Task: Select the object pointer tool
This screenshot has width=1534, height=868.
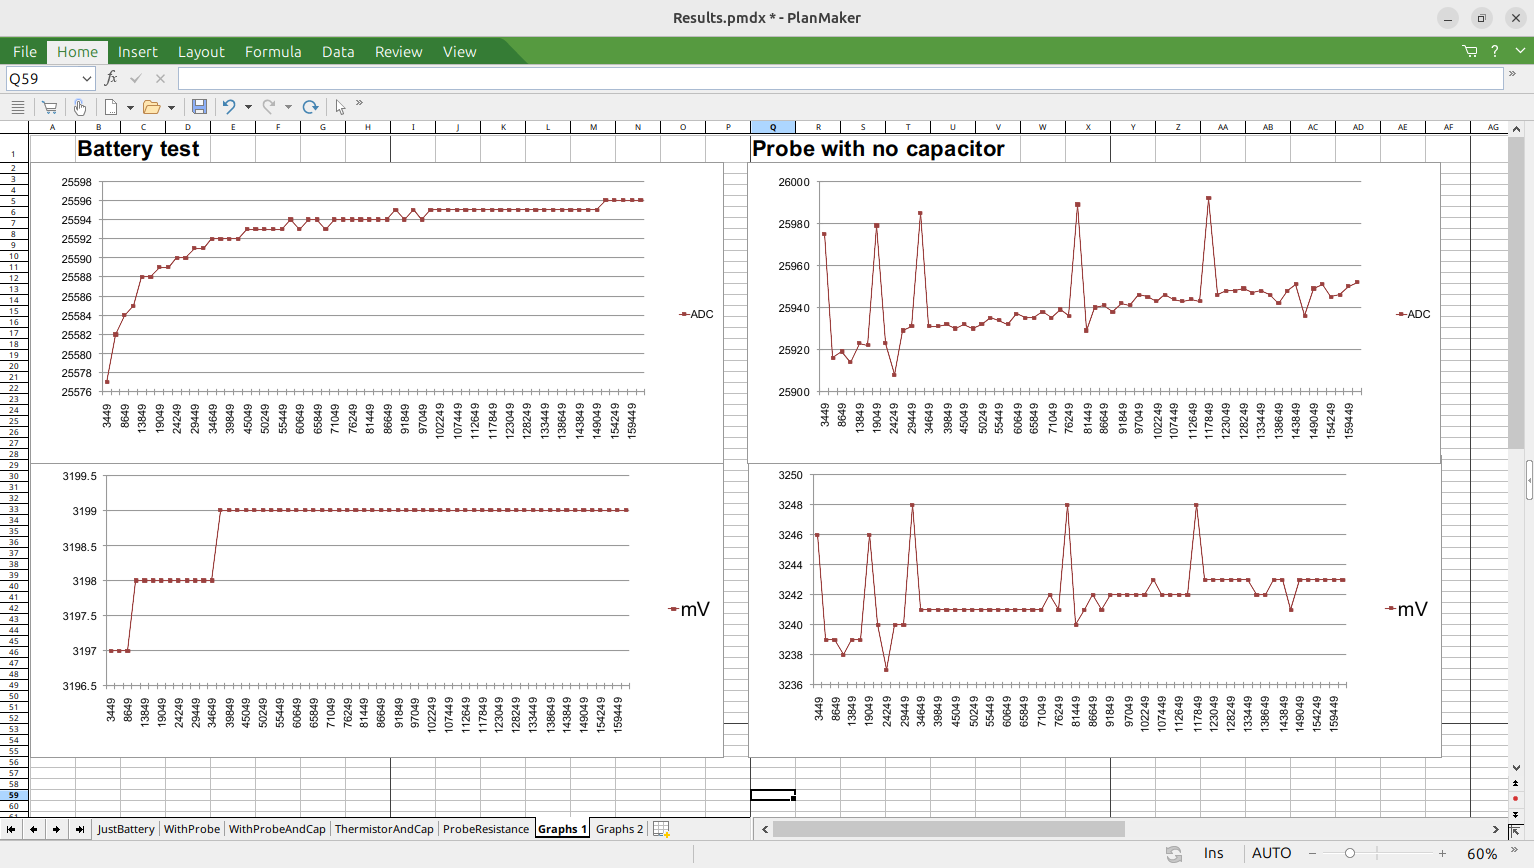Action: coord(341,107)
